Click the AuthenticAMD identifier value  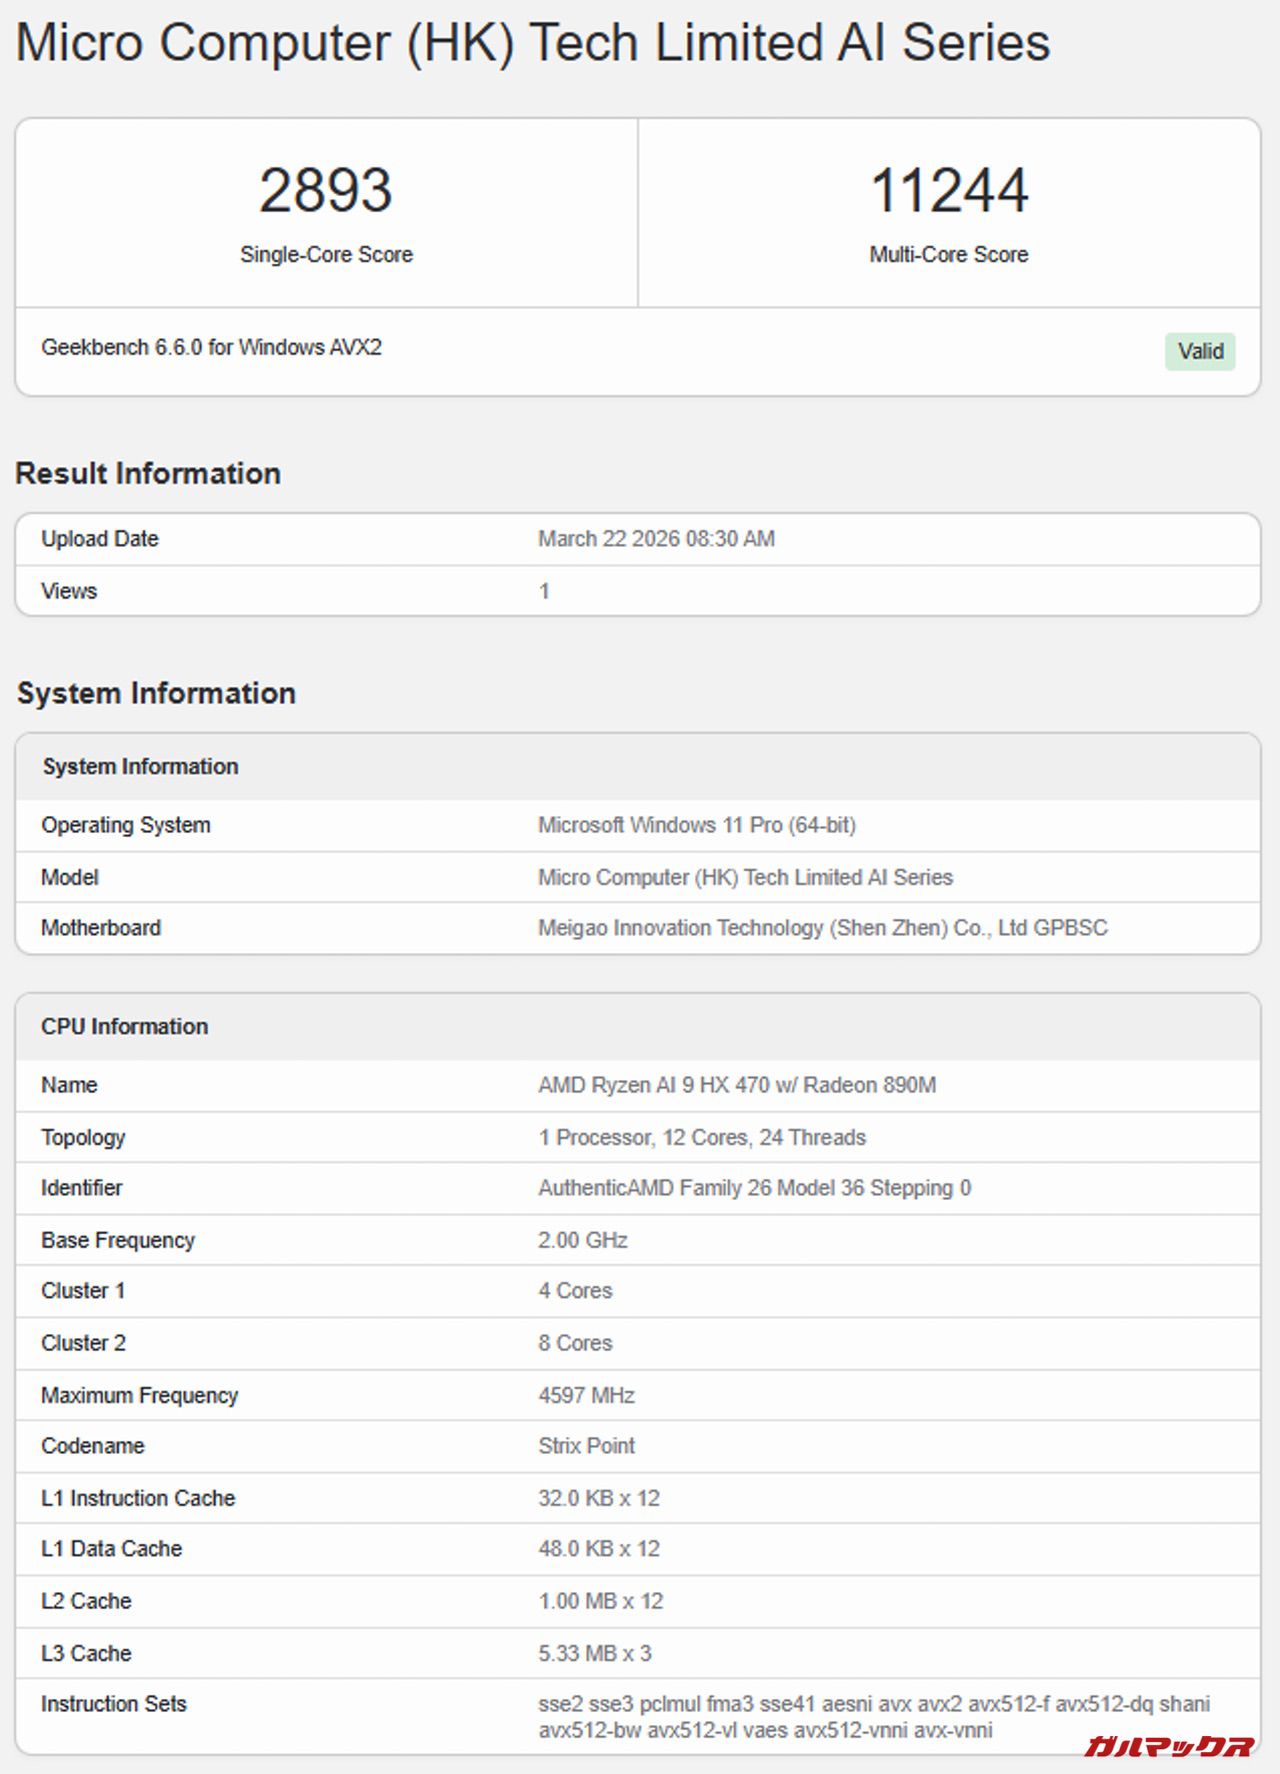[754, 1188]
